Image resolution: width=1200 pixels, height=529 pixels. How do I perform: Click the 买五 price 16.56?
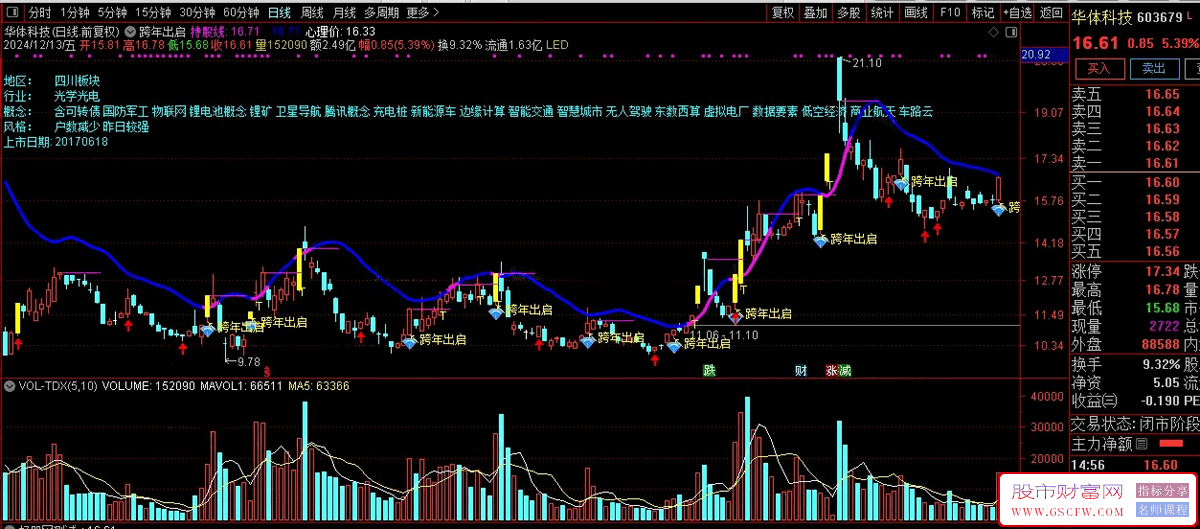[x=1162, y=251]
